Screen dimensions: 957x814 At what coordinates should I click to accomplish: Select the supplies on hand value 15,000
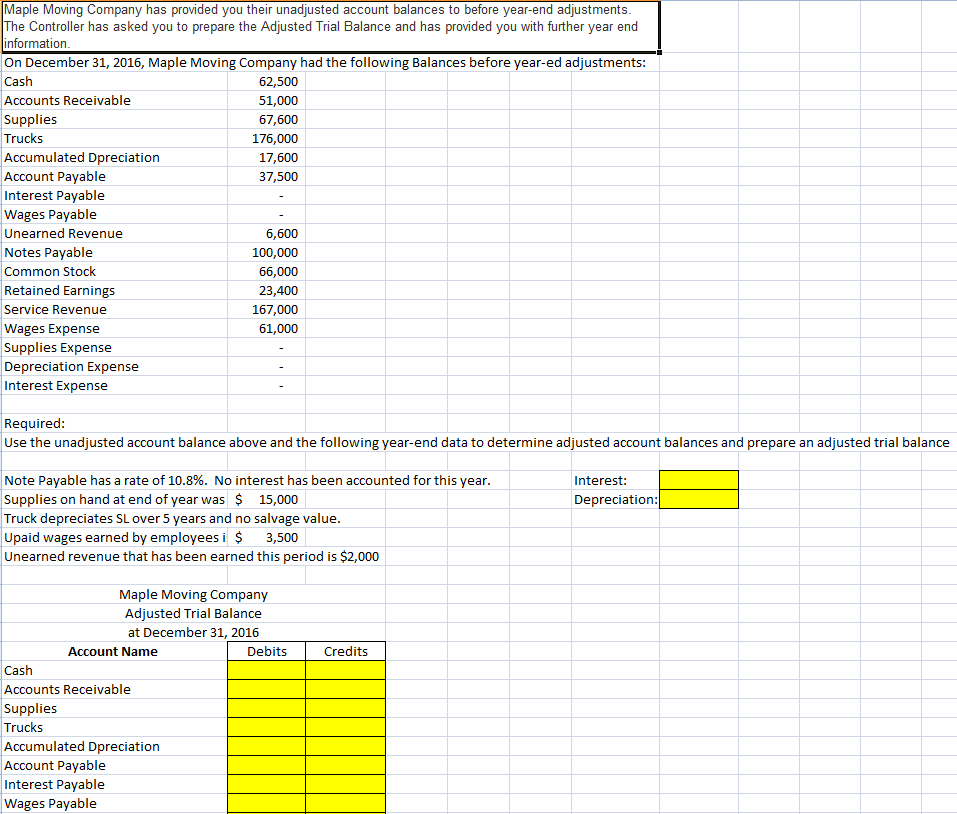(x=267, y=499)
